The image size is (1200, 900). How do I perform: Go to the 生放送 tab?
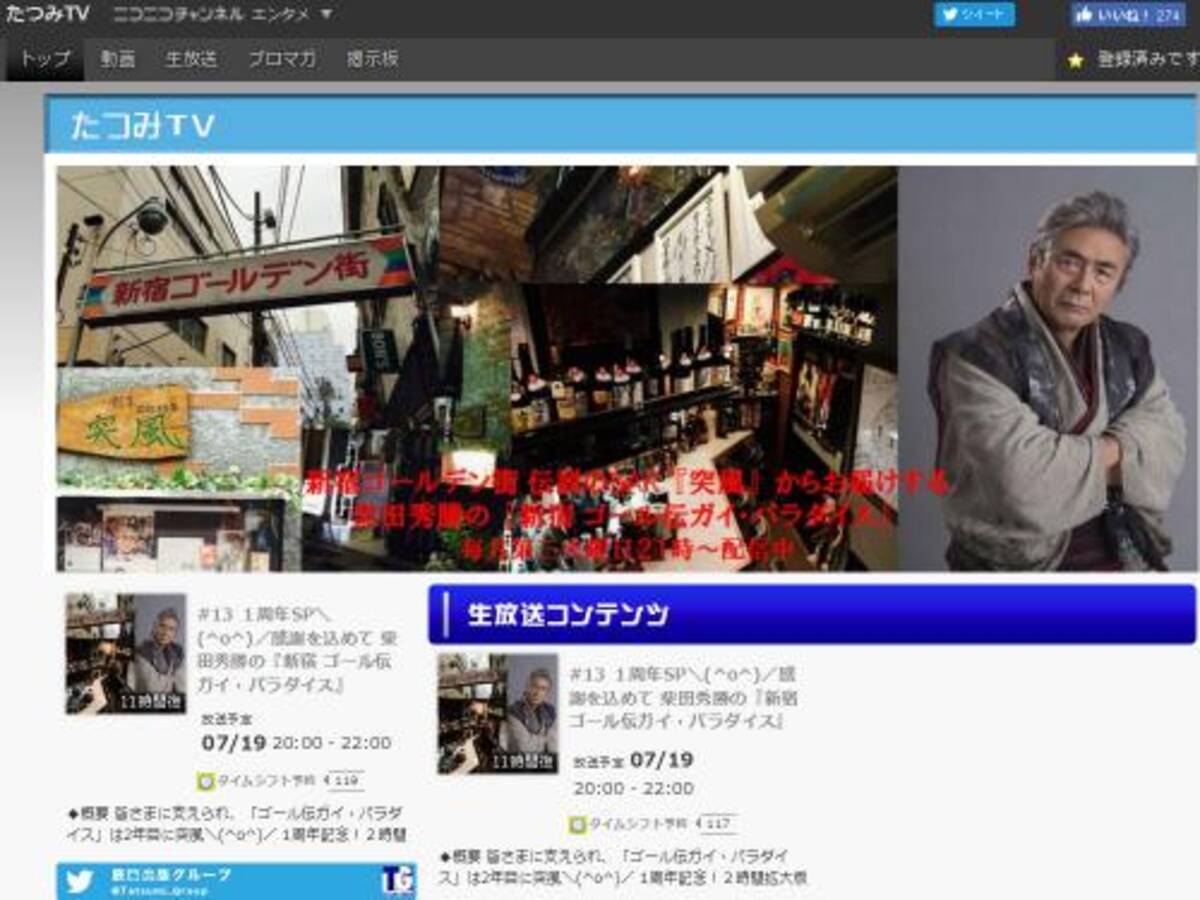coord(190,59)
